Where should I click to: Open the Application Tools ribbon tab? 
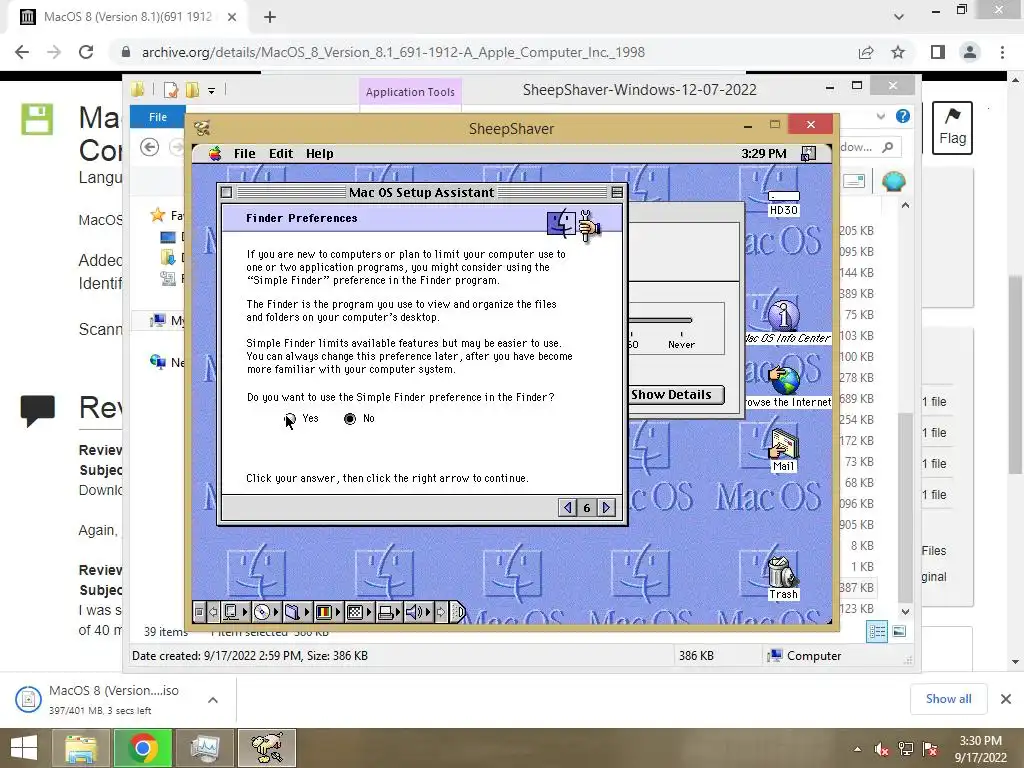pyautogui.click(x=410, y=92)
